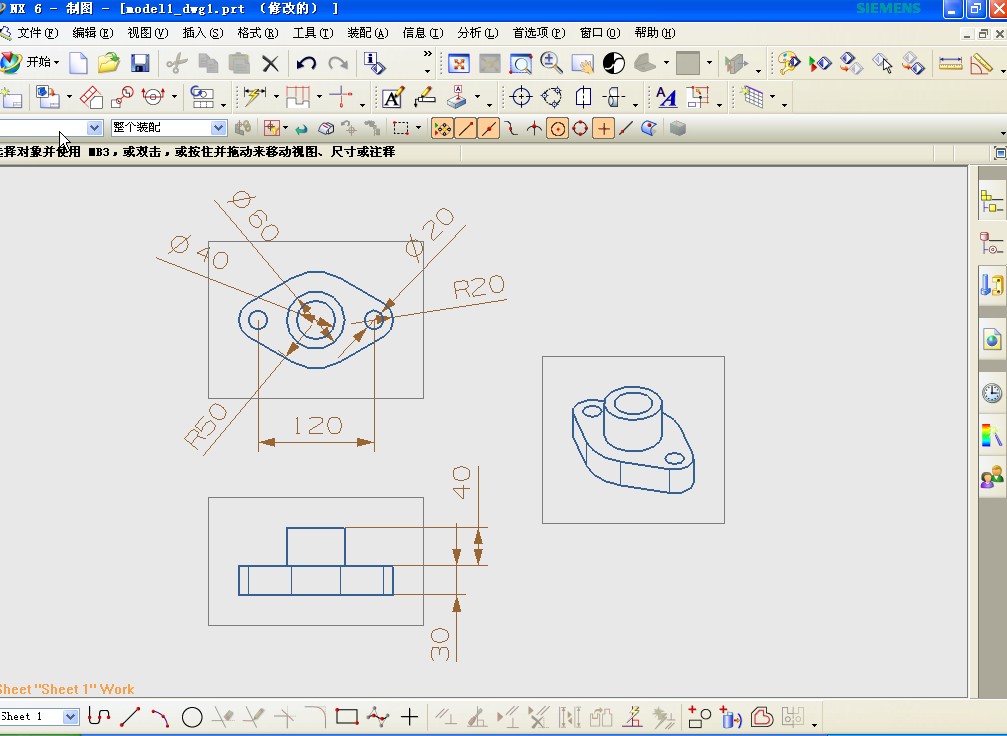Select the Profile sketch tool in bottom toolbar
The image size is (1007, 736).
[x=99, y=717]
